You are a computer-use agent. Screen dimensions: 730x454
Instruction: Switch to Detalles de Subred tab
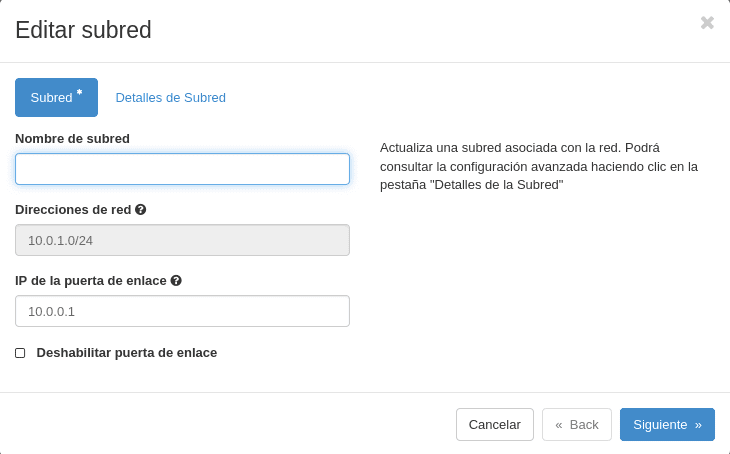coord(170,98)
